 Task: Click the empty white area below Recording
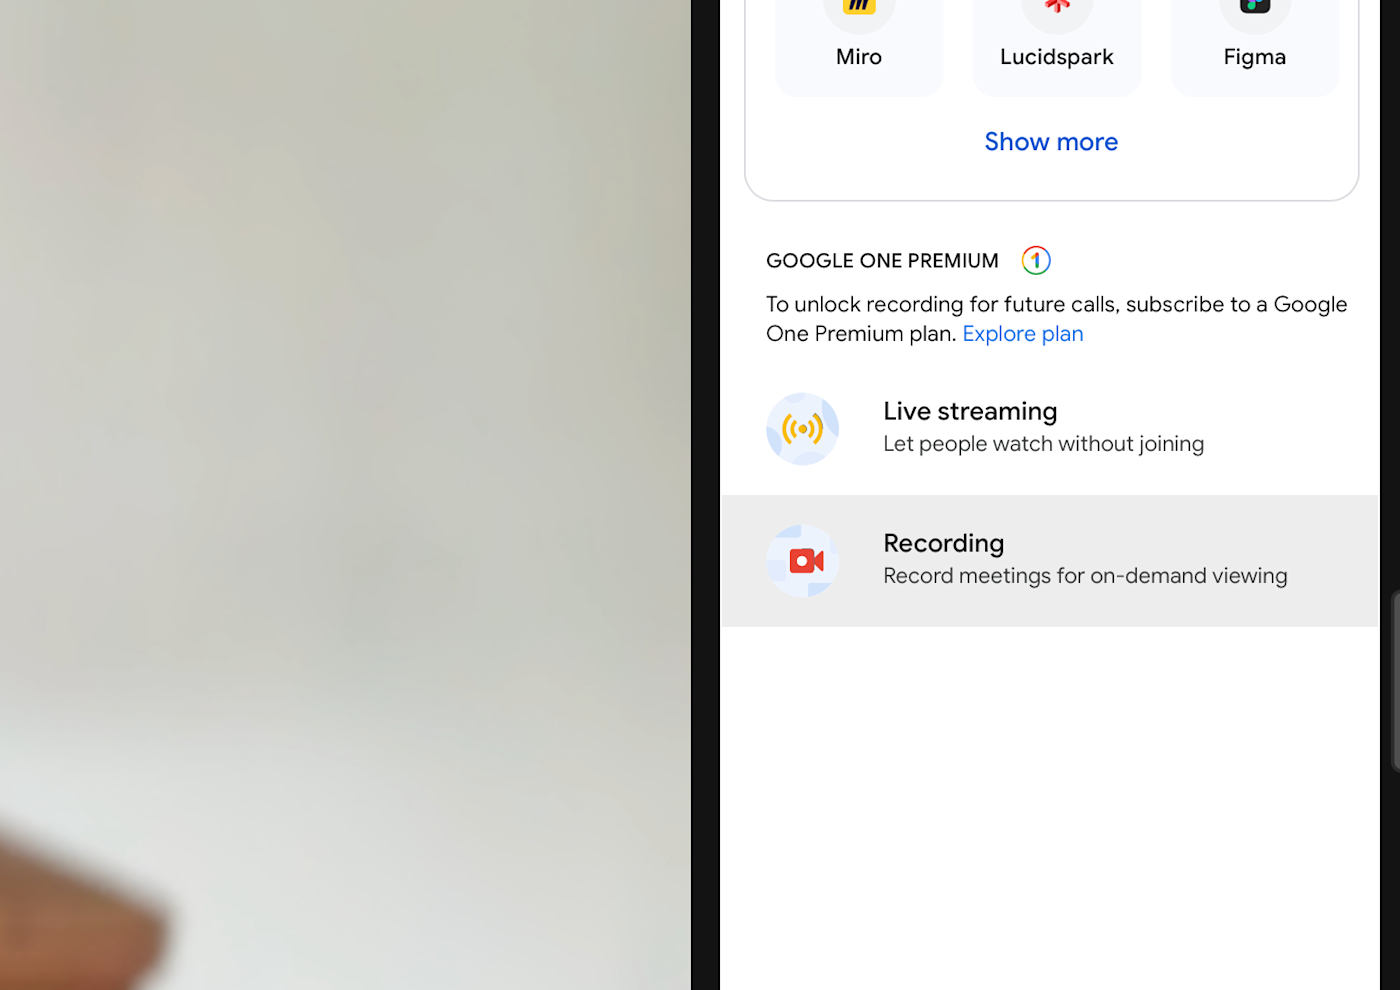click(x=1050, y=808)
